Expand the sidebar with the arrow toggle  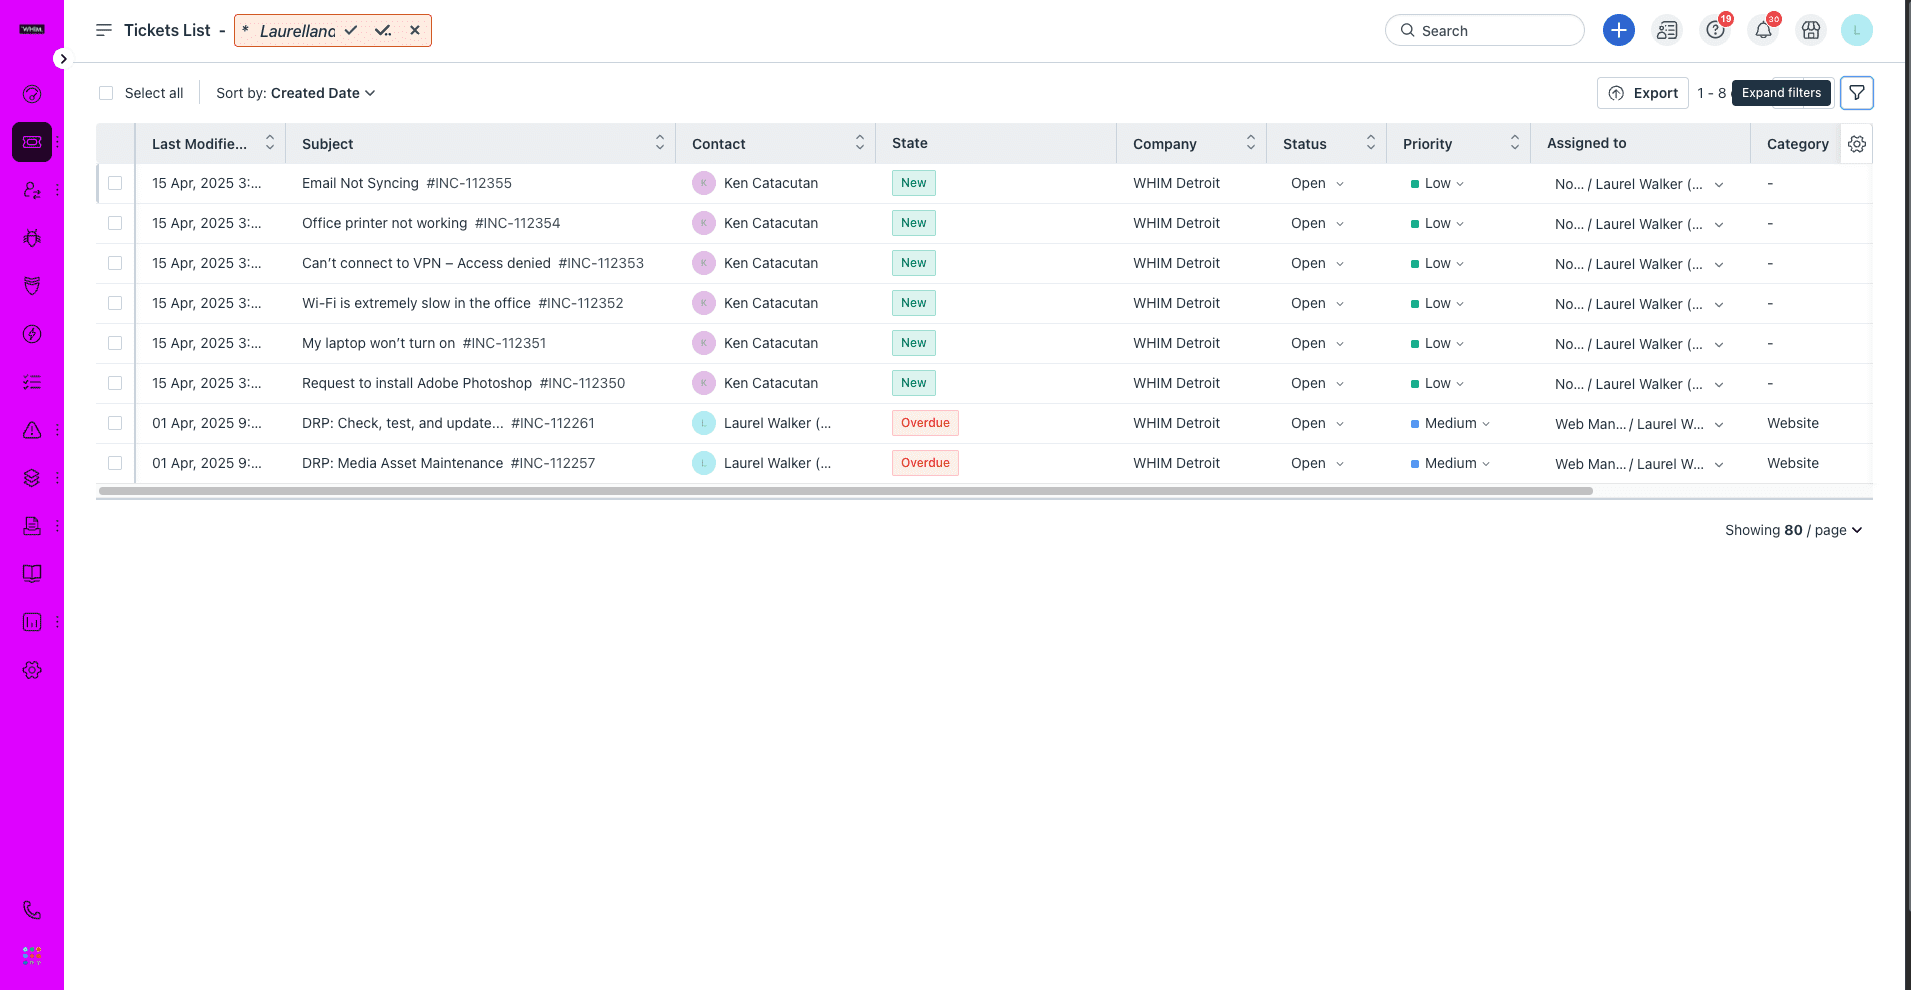(63, 59)
